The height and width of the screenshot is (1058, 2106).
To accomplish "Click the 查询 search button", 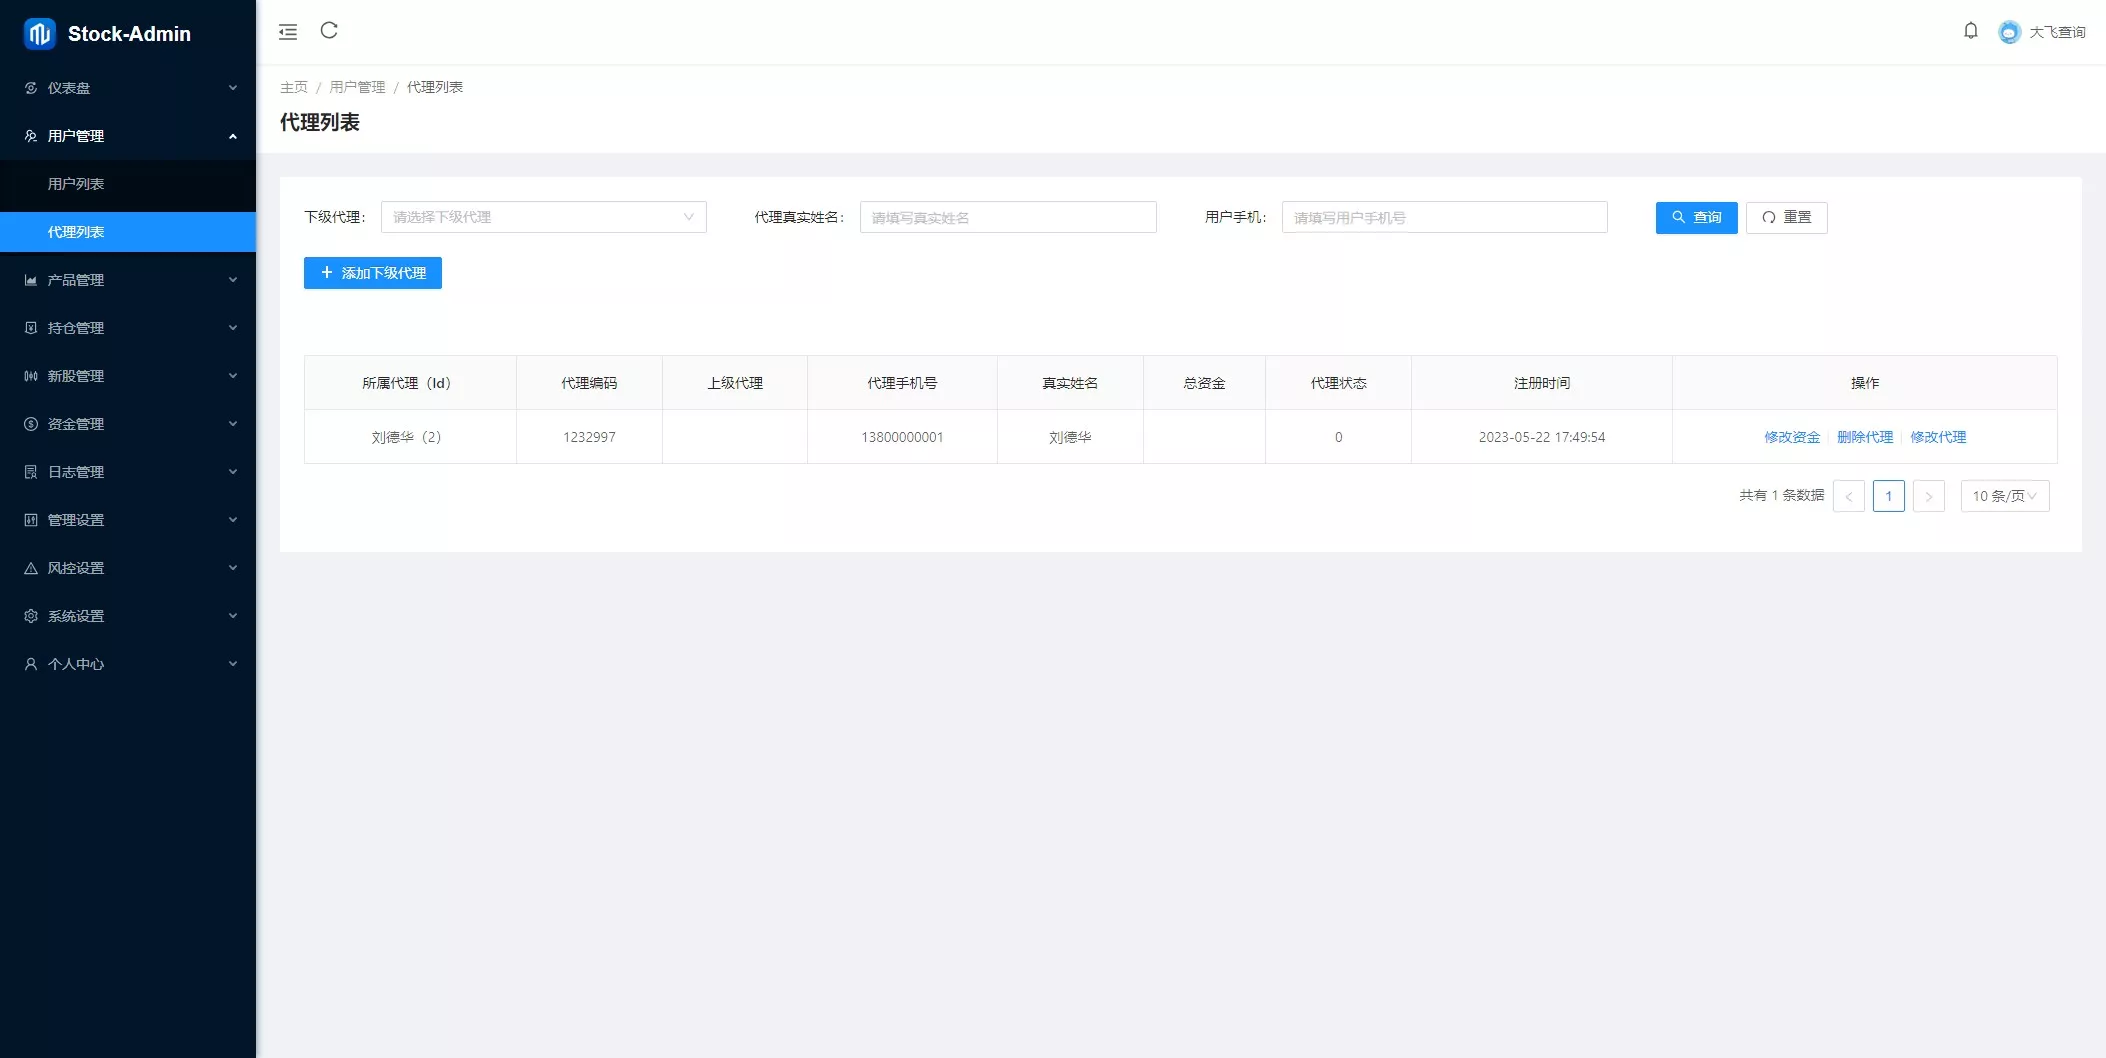I will pos(1697,217).
